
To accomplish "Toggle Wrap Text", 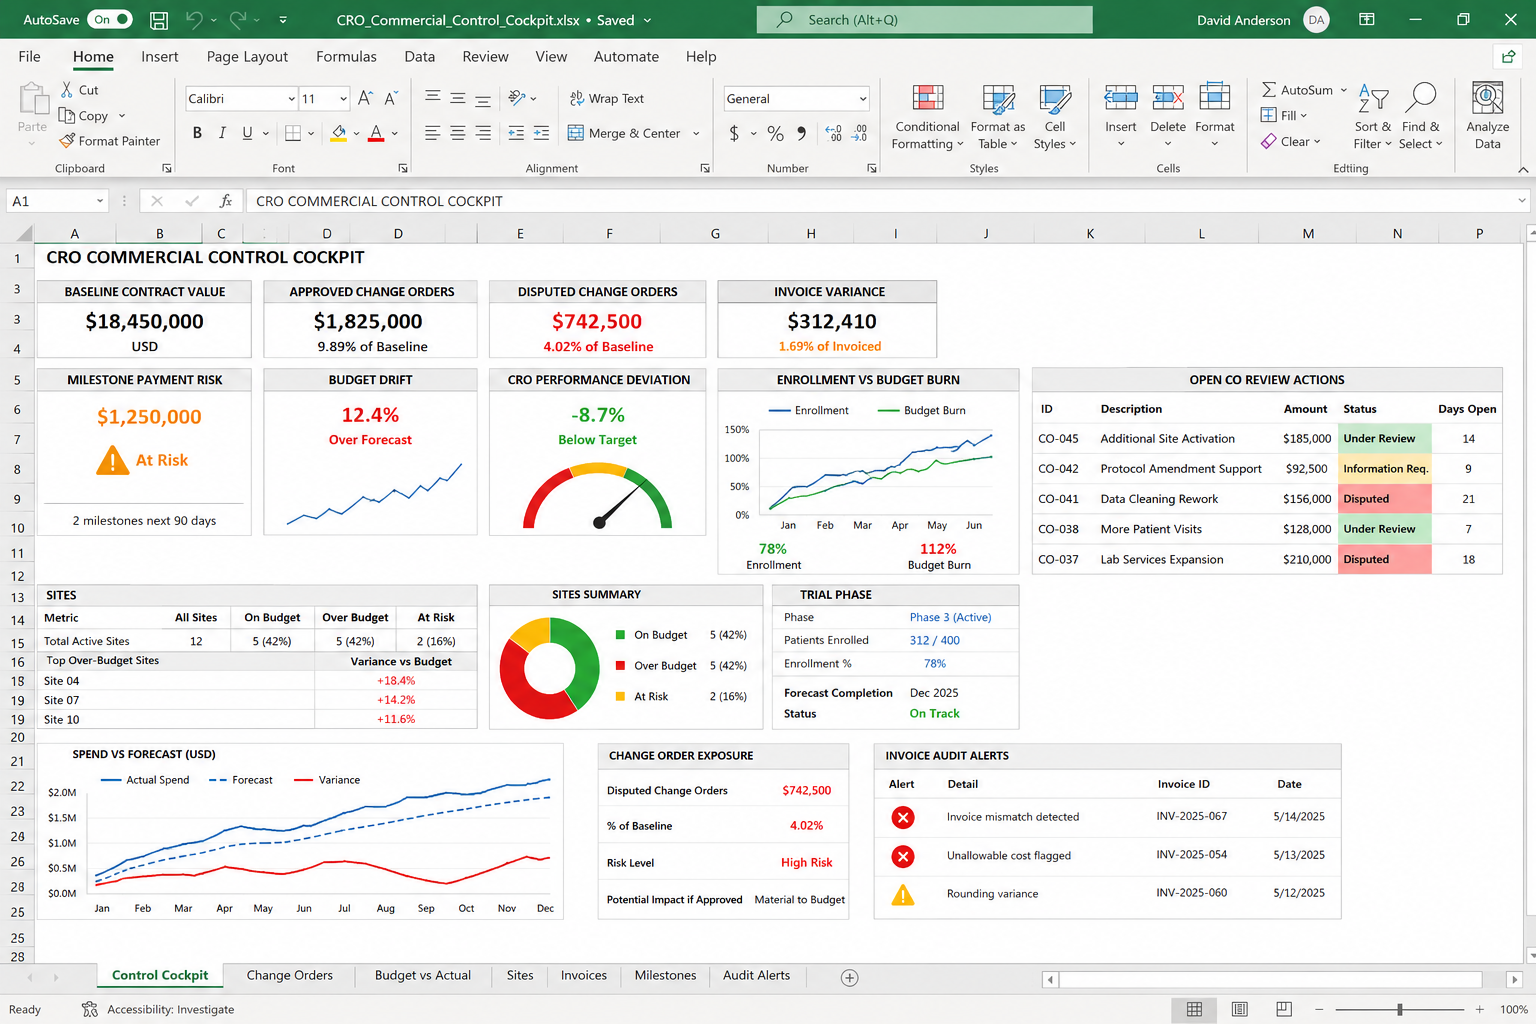I will (x=607, y=98).
